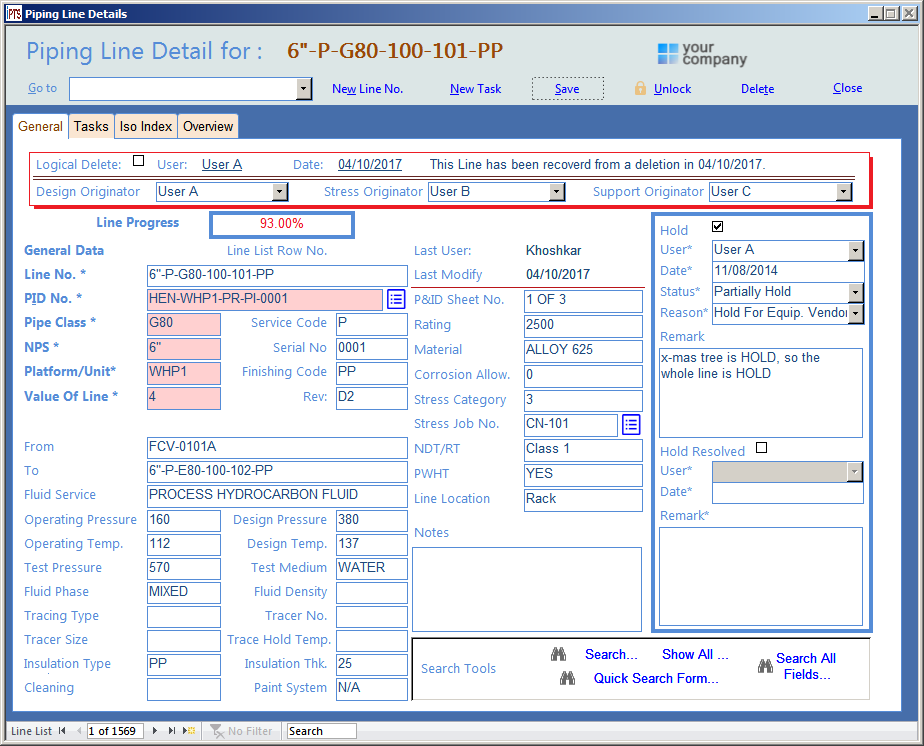Image resolution: width=924 pixels, height=746 pixels.
Task: Click the PTS application icon in title bar
Action: click(14, 14)
